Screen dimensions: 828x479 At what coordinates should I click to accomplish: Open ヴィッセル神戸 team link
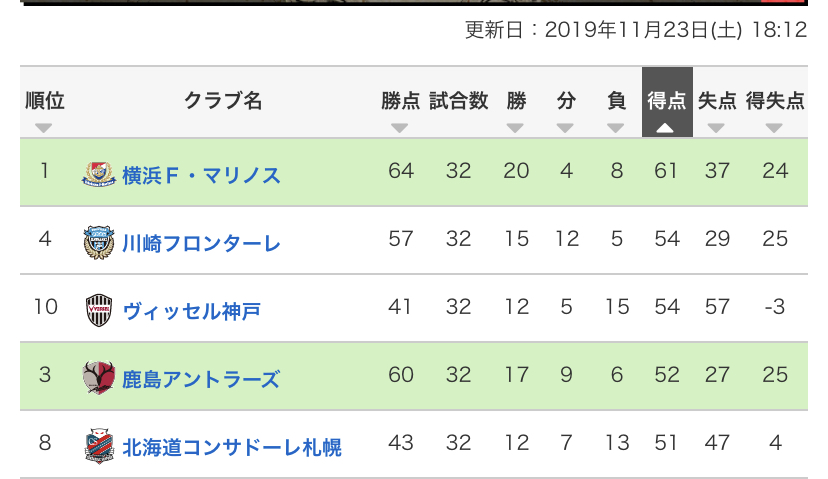tap(191, 310)
